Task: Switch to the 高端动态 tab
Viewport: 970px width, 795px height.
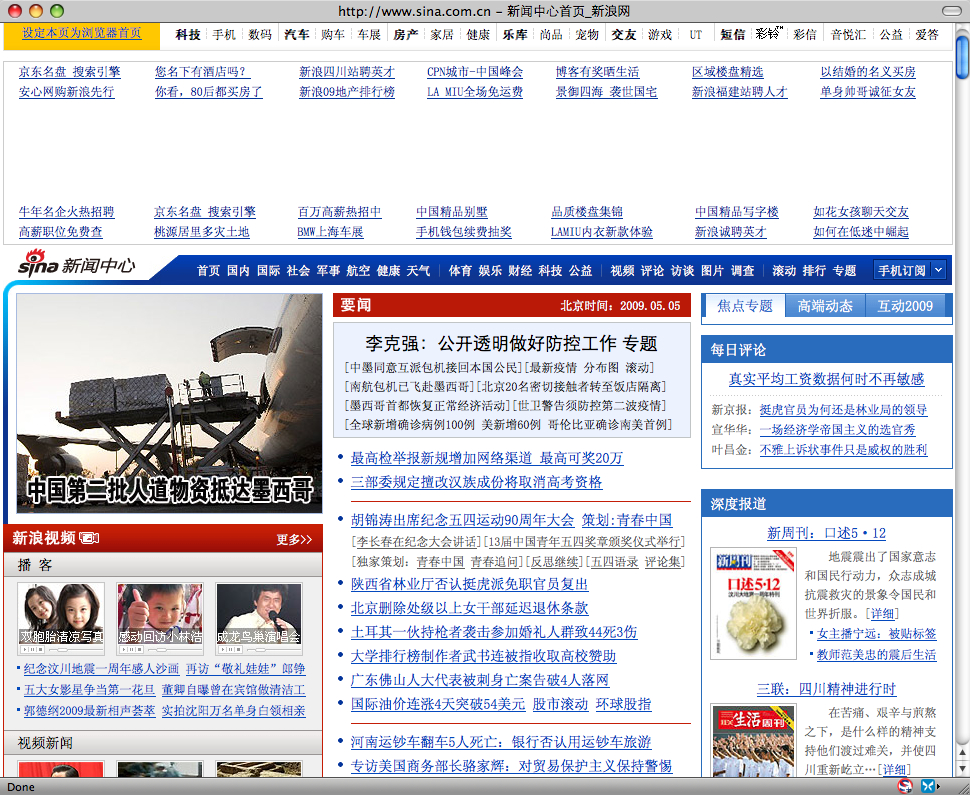Action: [x=825, y=306]
